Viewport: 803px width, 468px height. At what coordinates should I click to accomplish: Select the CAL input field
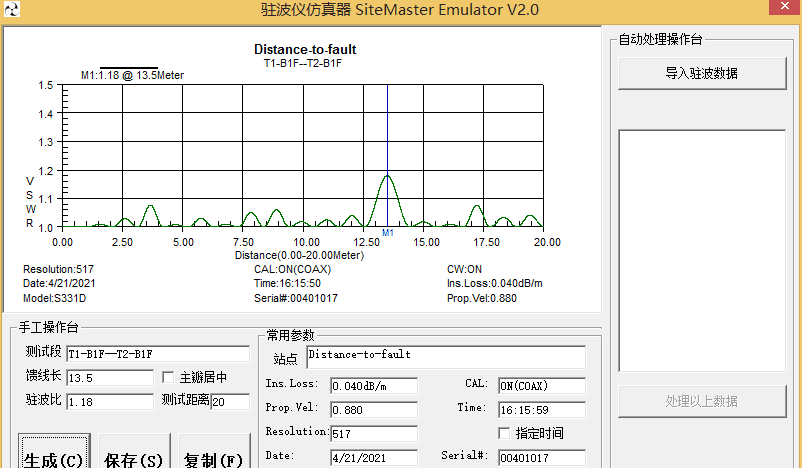pyautogui.click(x=541, y=386)
